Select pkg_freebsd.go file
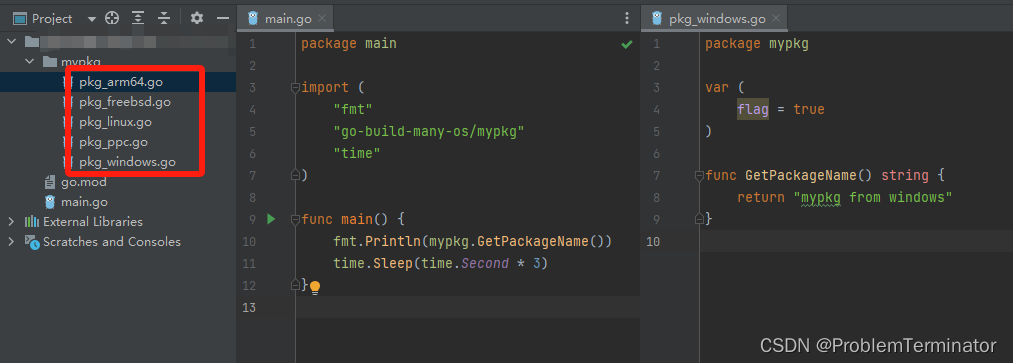This screenshot has height=363, width=1013. [x=125, y=102]
